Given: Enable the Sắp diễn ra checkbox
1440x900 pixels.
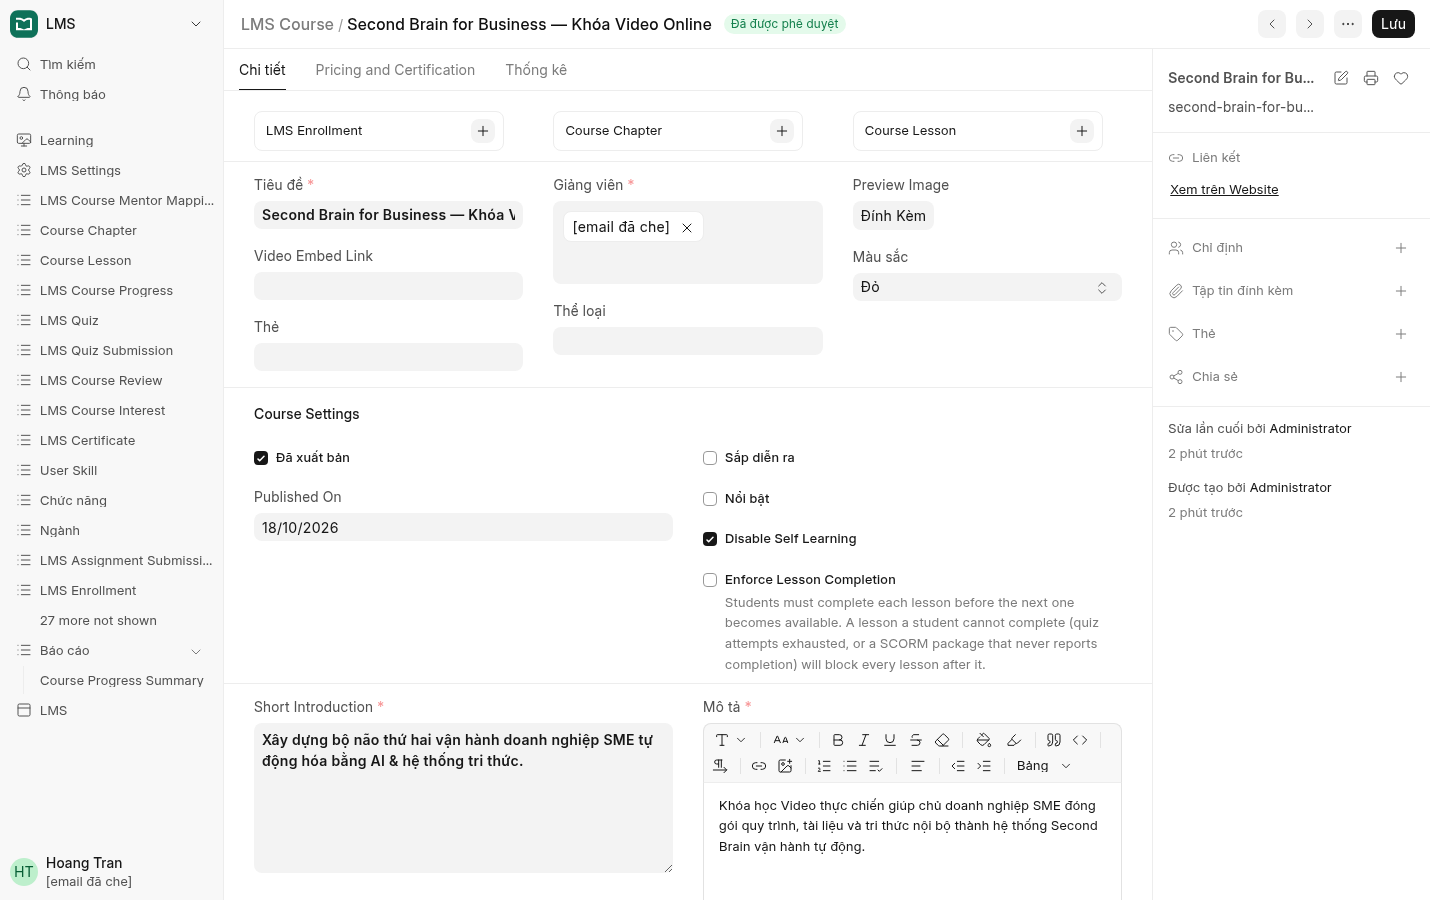Looking at the screenshot, I should (710, 458).
